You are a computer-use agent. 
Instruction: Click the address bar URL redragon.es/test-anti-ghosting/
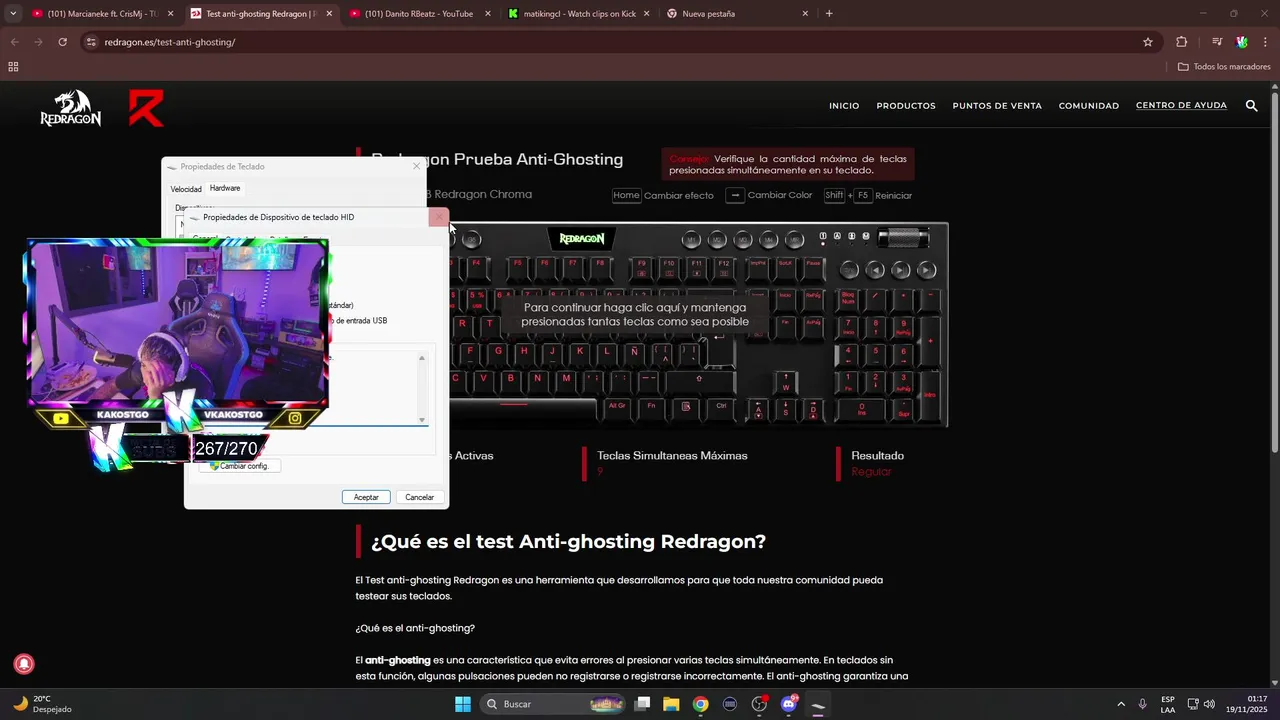tap(170, 42)
